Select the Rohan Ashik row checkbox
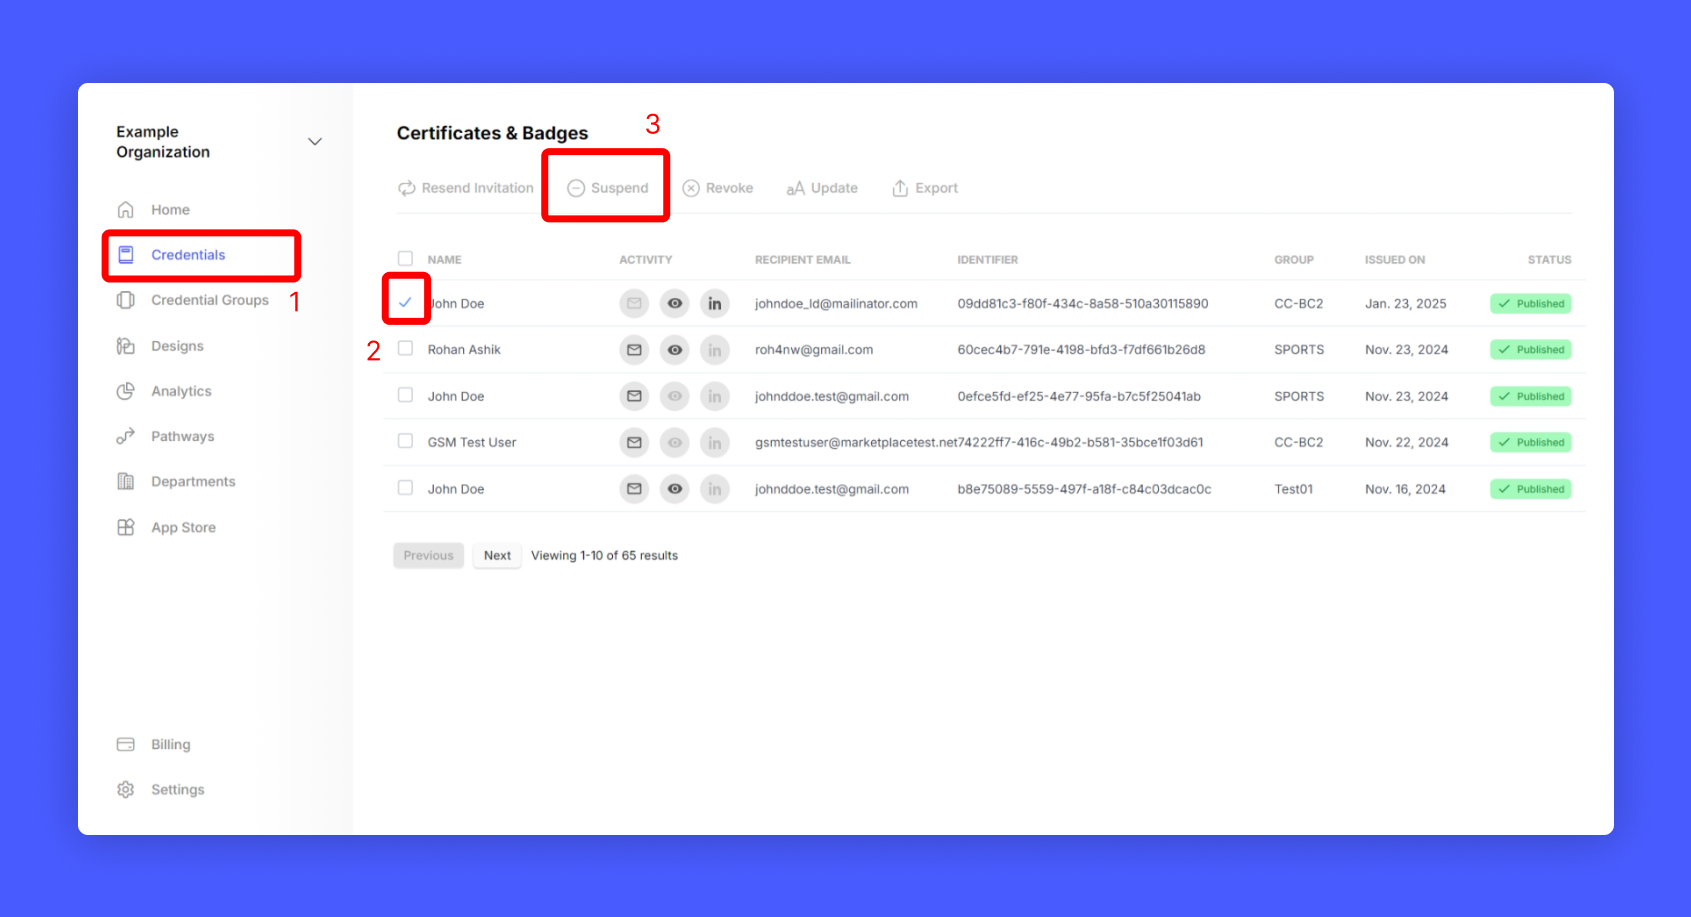The height and width of the screenshot is (917, 1691). [x=405, y=349]
